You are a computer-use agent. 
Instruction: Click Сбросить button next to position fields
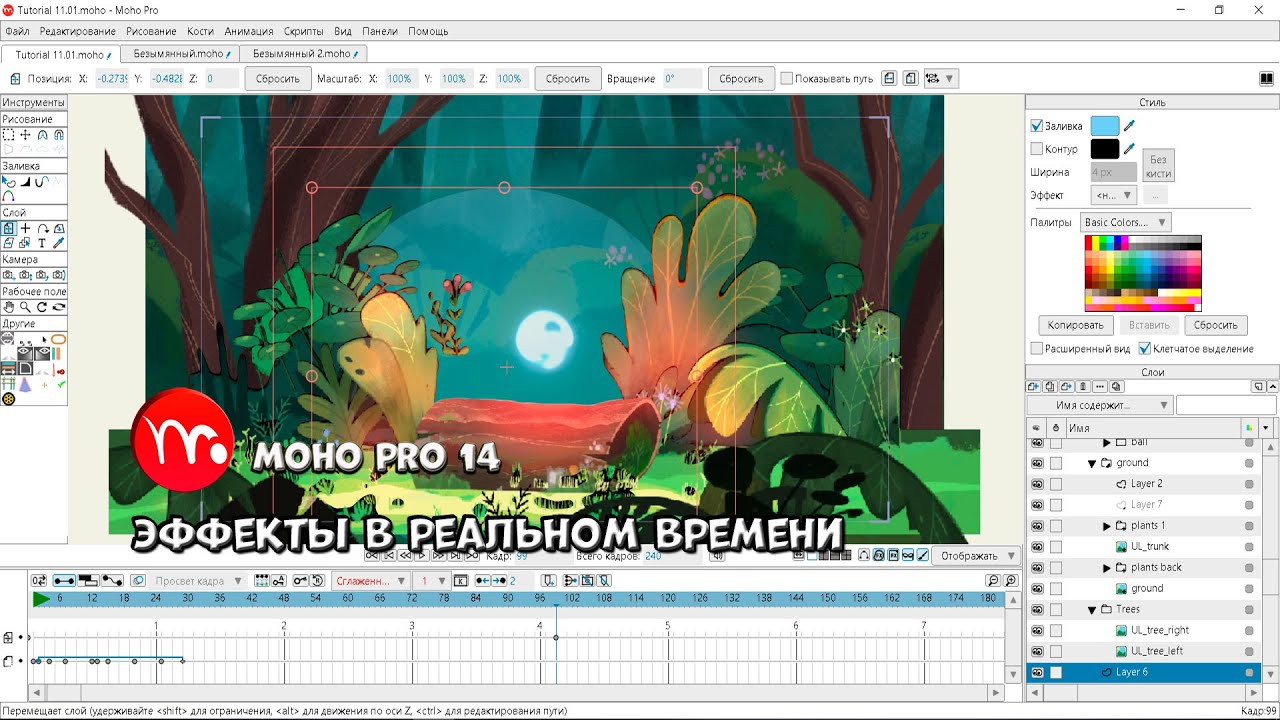point(278,78)
